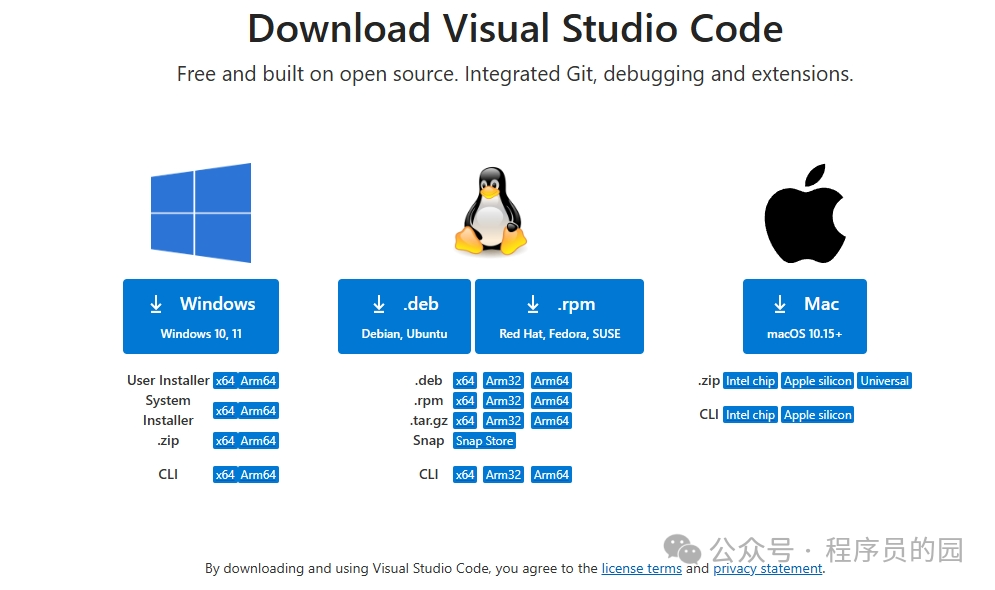Viewport: 995px width, 590px height.
Task: Download the Windows 10, 11 installer
Action: click(x=201, y=316)
